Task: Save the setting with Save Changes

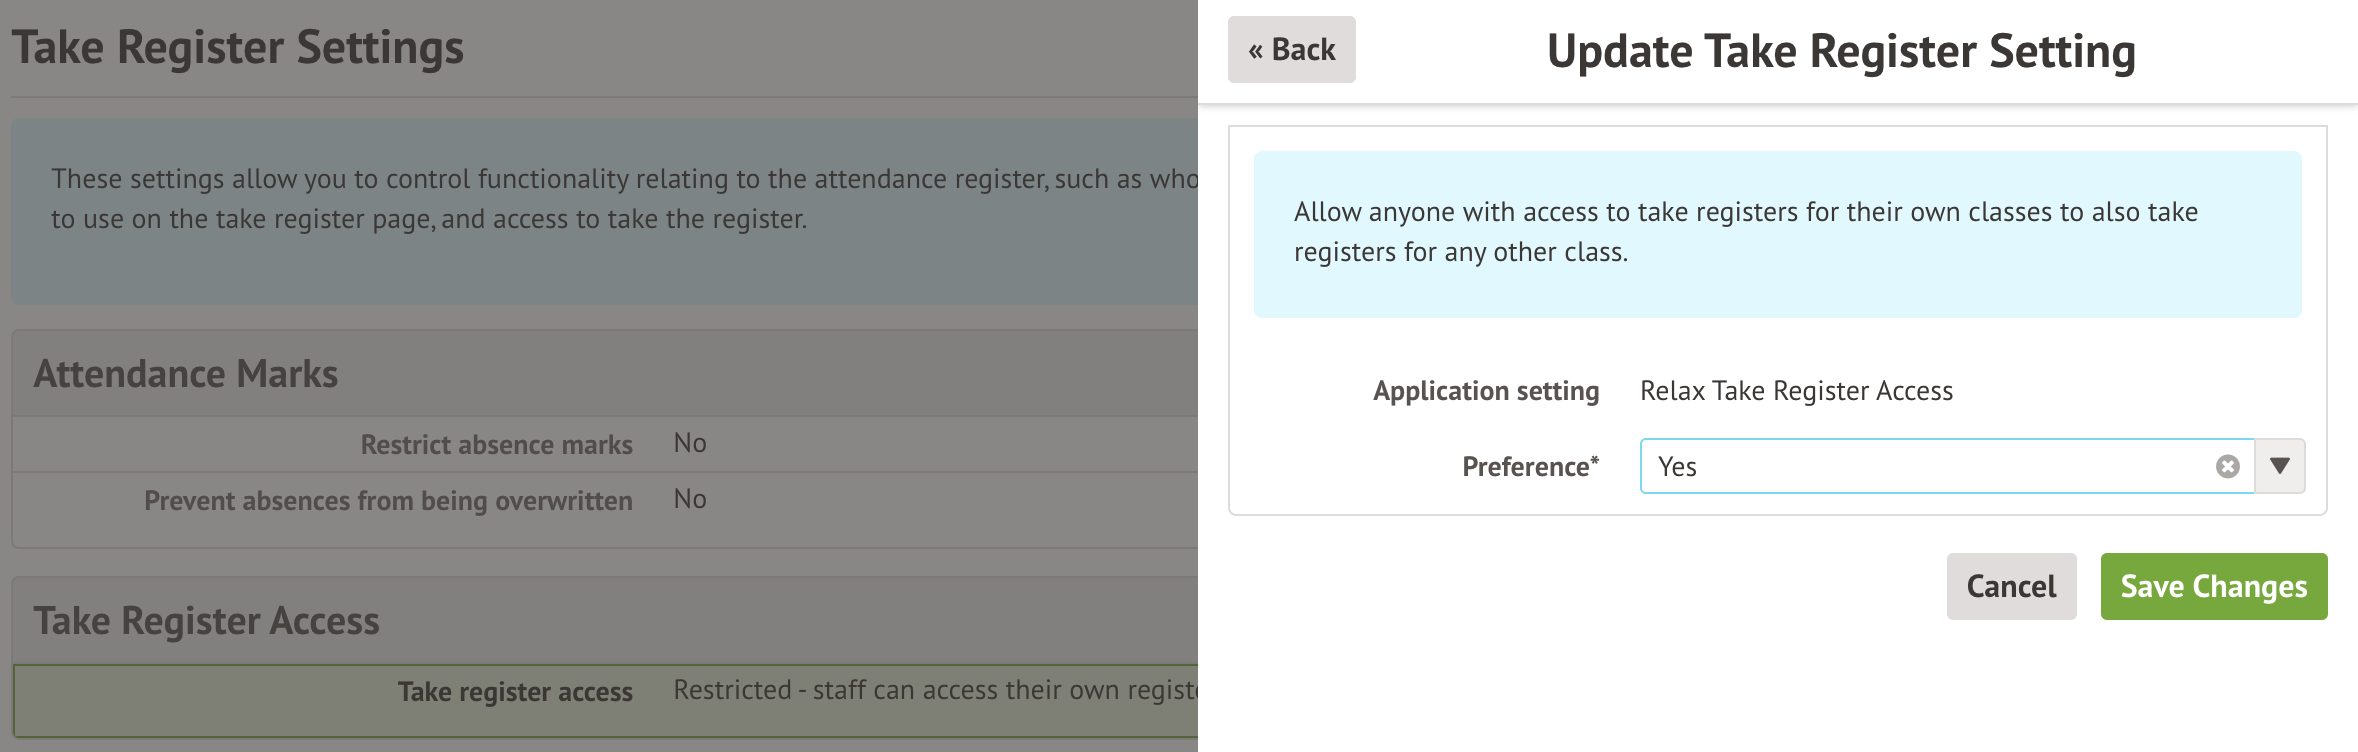Action: pos(2213,587)
